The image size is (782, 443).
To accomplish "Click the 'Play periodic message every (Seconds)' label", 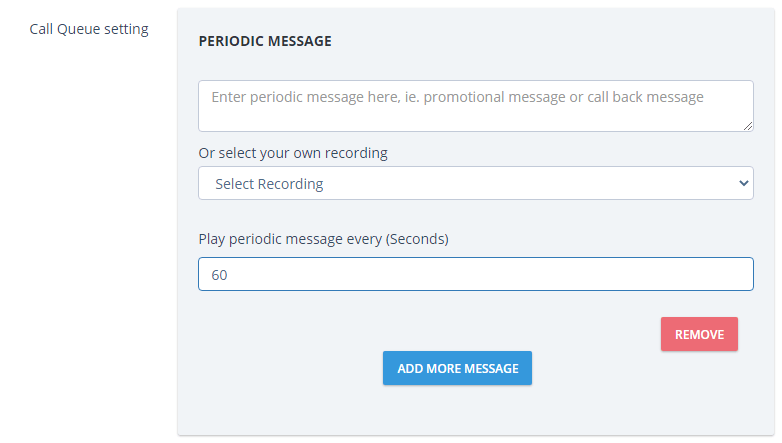I will tap(323, 239).
